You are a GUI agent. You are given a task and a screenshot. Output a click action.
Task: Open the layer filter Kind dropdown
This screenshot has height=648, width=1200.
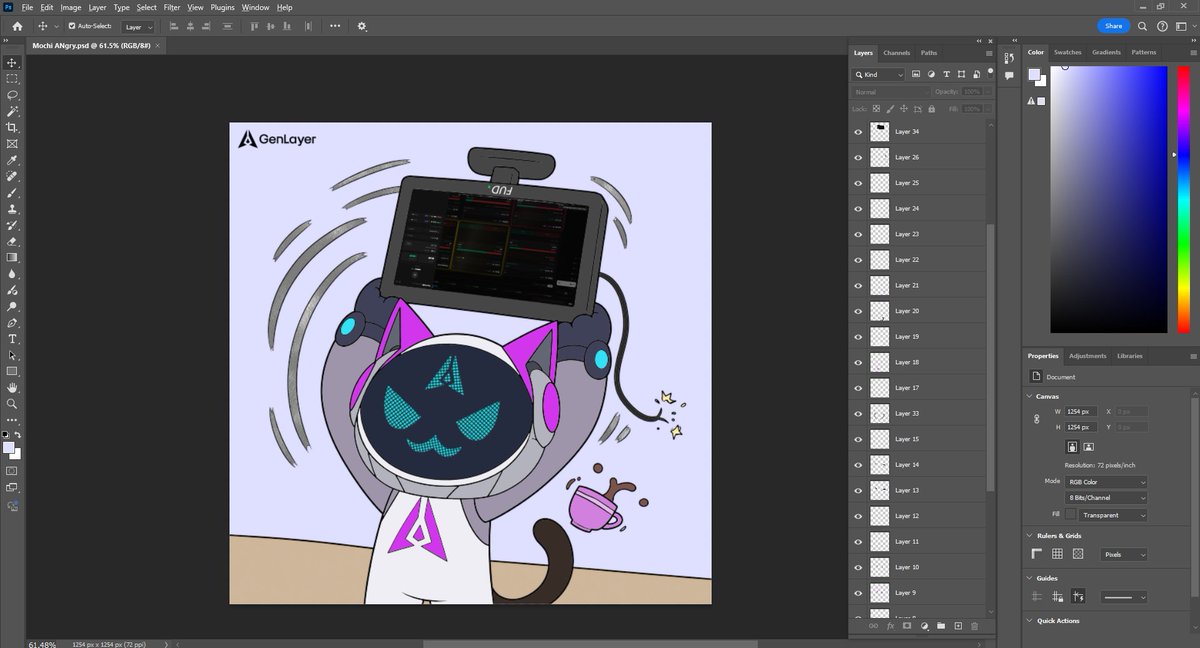879,75
